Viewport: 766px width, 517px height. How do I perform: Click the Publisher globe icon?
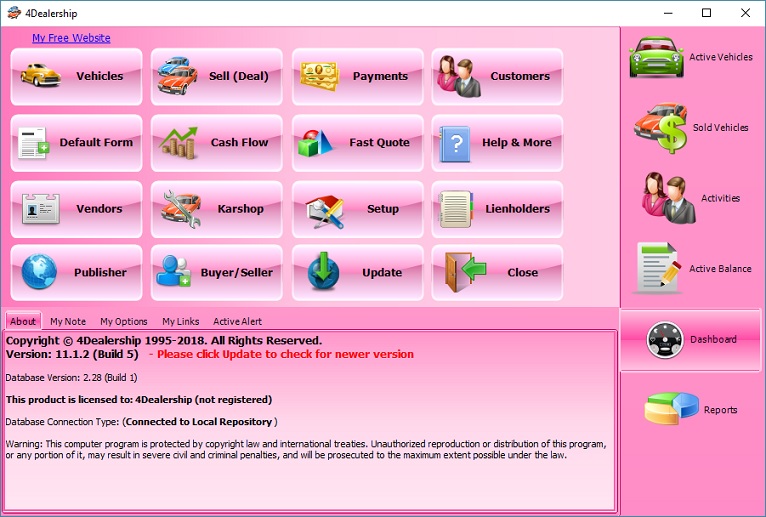pyautogui.click(x=41, y=272)
